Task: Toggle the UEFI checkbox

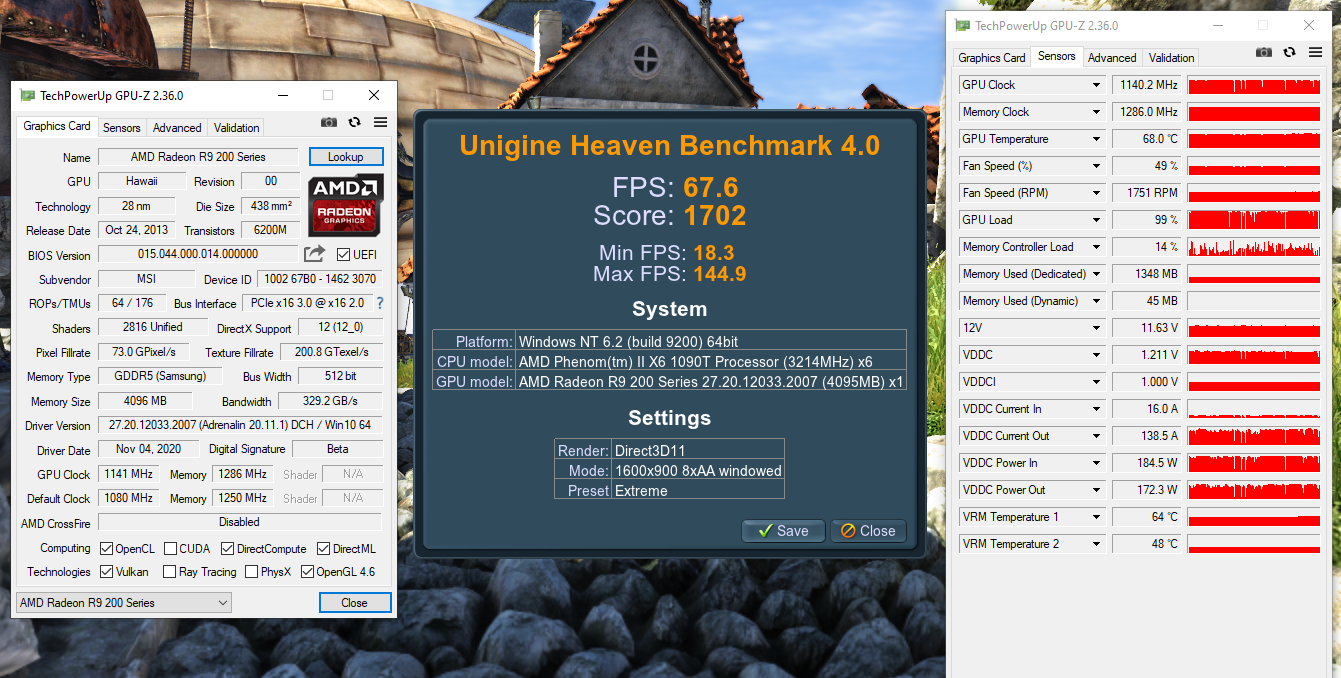Action: click(x=343, y=254)
